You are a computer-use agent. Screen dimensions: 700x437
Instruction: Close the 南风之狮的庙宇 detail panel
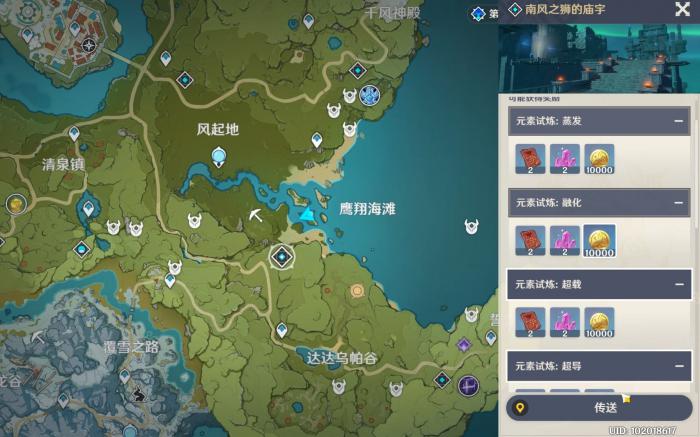683,9
